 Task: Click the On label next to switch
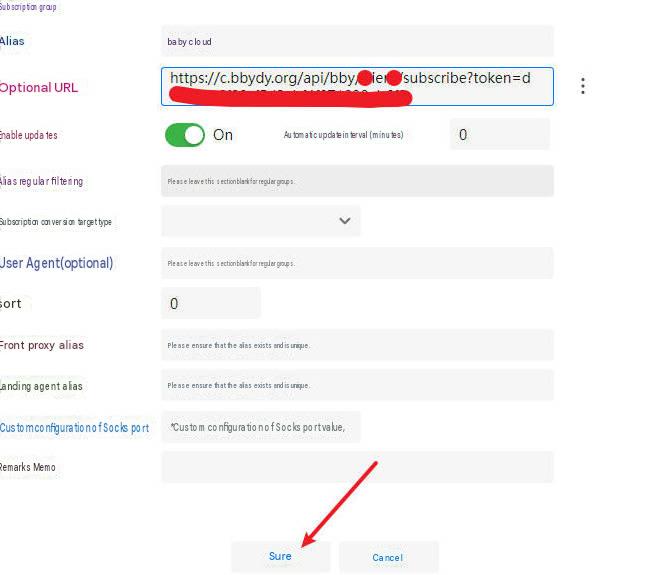point(223,135)
